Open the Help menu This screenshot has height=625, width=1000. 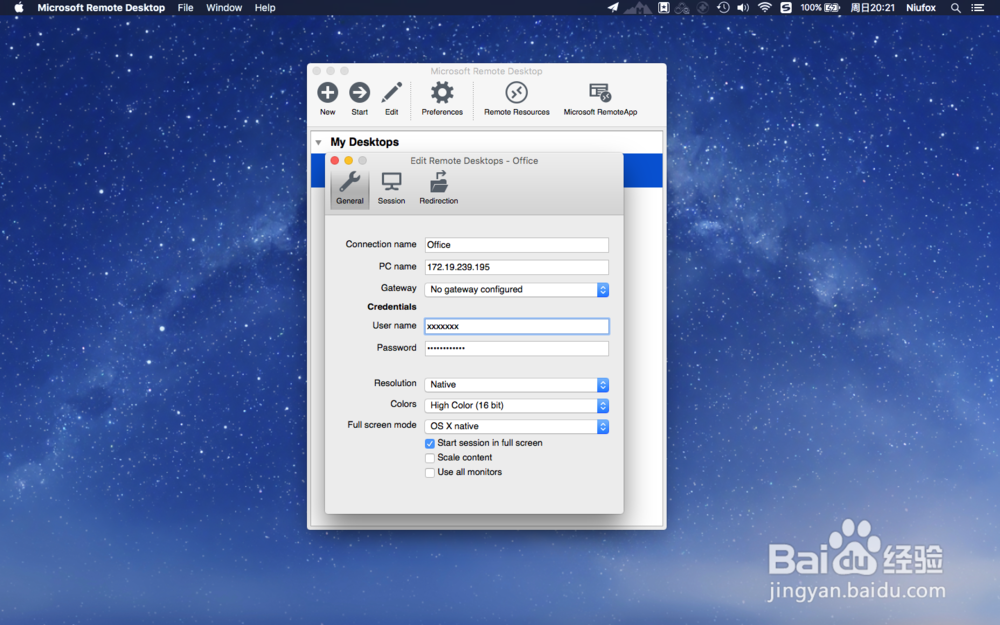tap(265, 8)
